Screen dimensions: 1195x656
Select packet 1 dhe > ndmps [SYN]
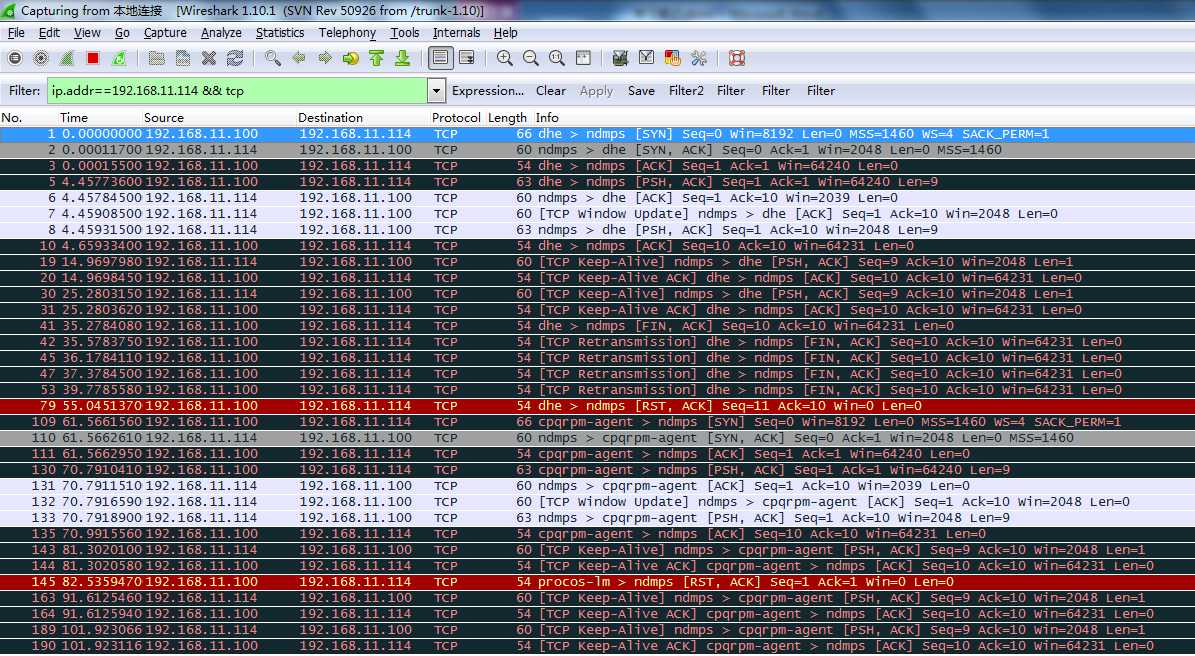pyautogui.click(x=598, y=134)
